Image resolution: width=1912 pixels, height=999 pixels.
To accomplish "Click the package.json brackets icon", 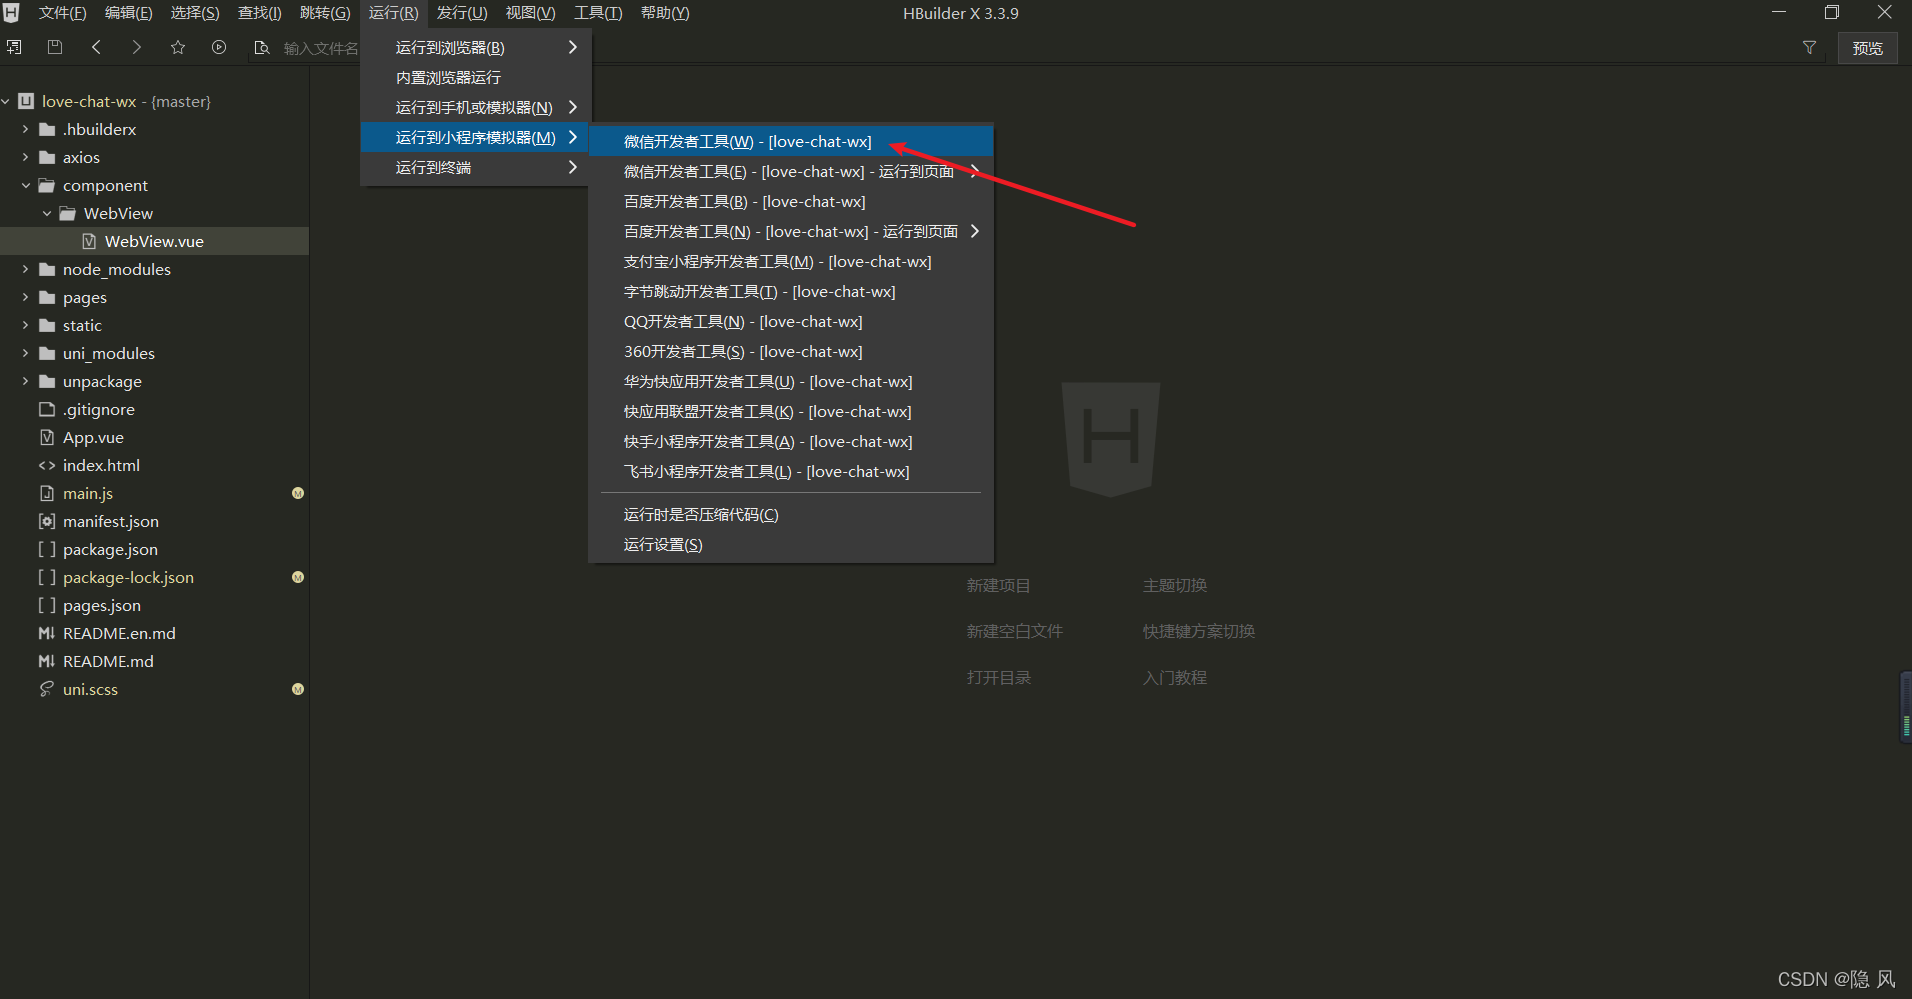I will click(x=47, y=549).
